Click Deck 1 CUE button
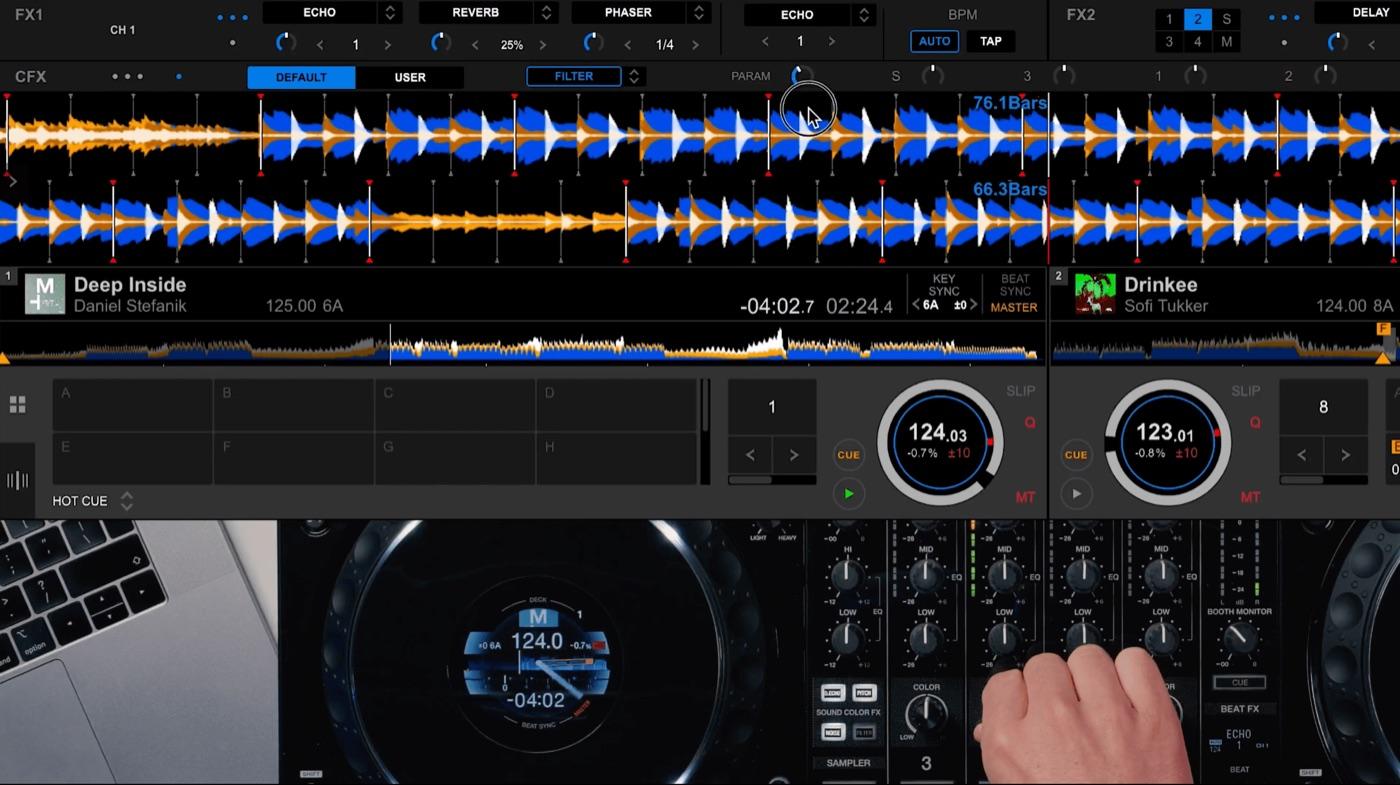The height and width of the screenshot is (785, 1400). click(x=848, y=455)
